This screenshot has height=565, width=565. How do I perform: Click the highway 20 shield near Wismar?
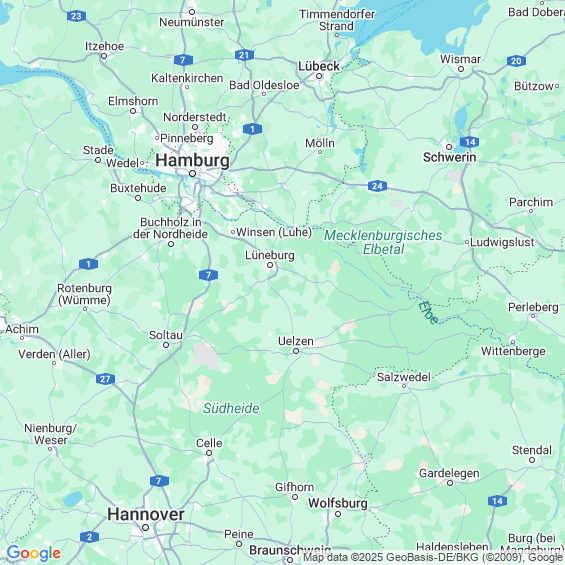tap(516, 61)
